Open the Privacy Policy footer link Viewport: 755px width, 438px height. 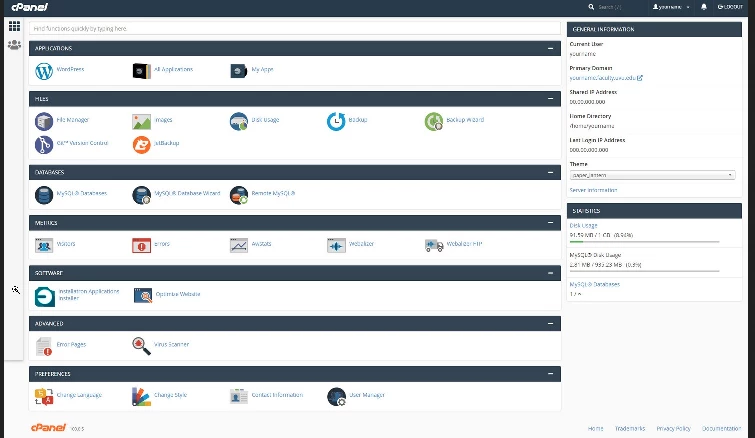(673, 428)
